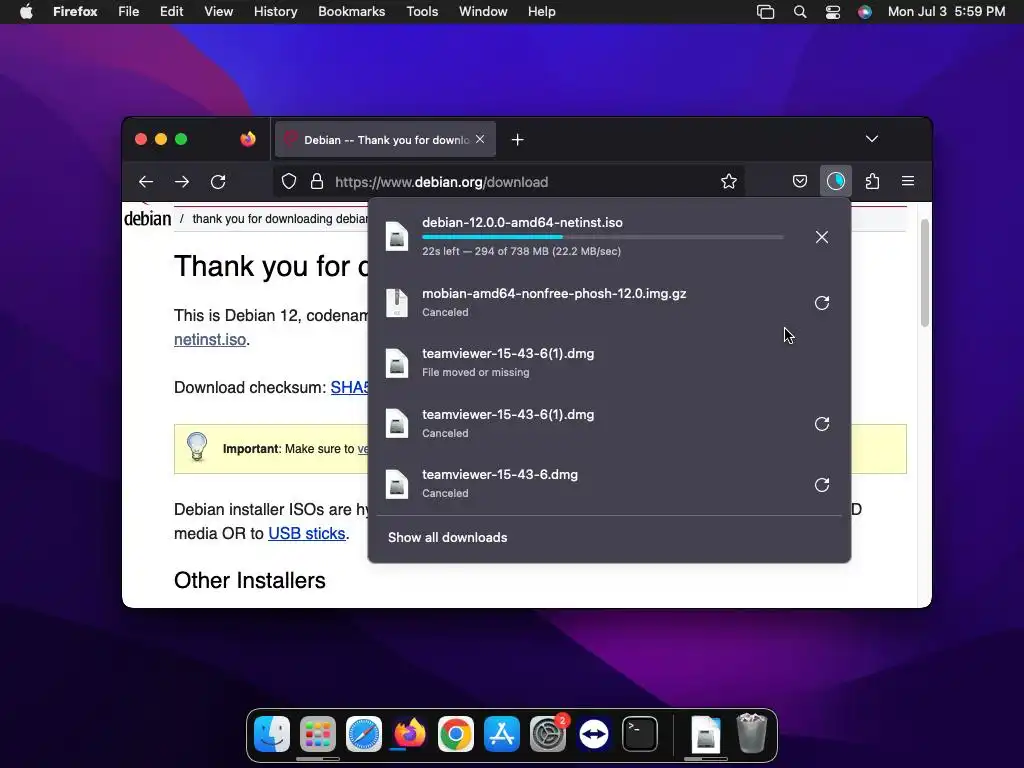Open Google Chrome from the Dock
Screen dimensions: 1024x768
(456, 734)
